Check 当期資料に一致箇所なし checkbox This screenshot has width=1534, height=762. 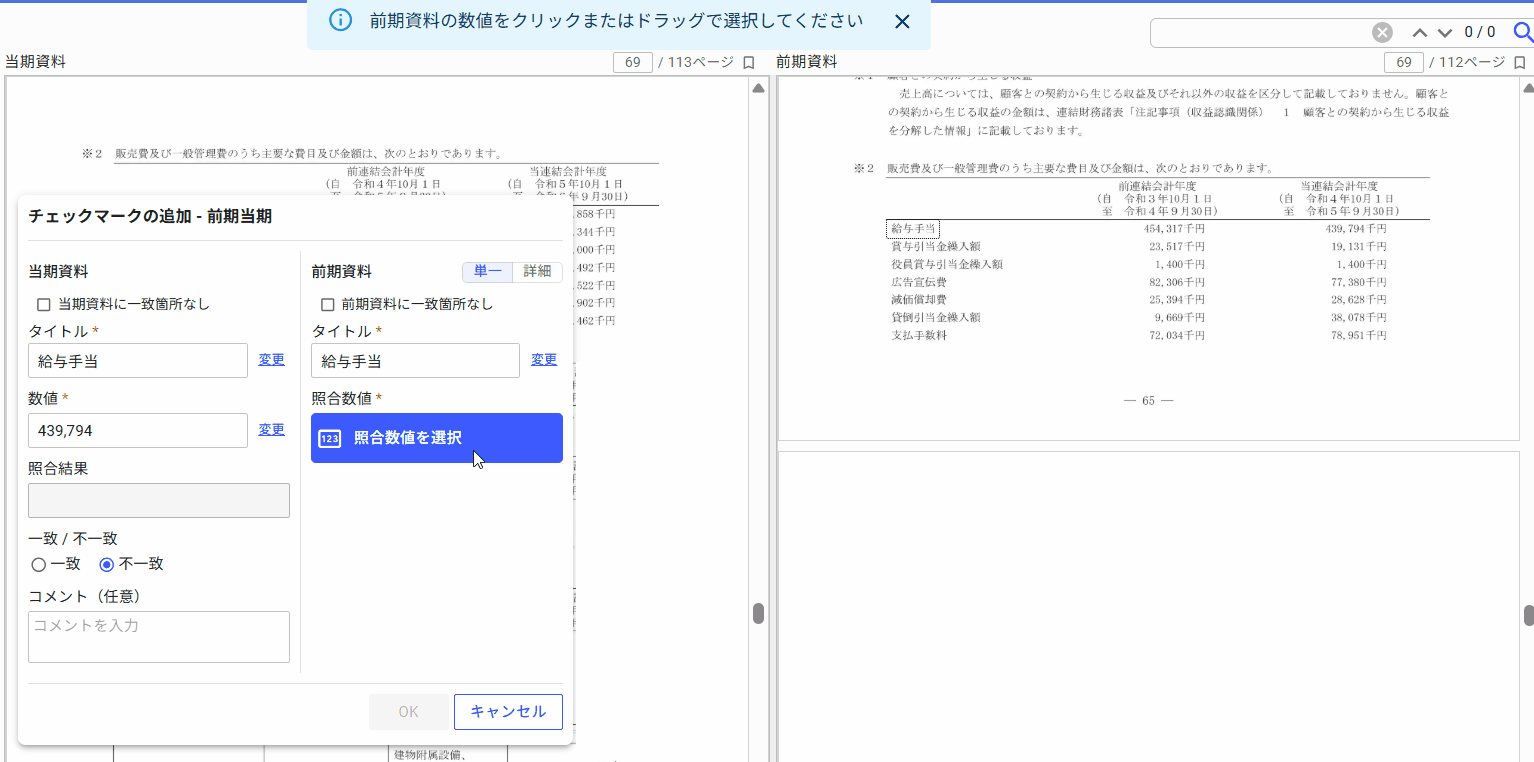(43, 304)
